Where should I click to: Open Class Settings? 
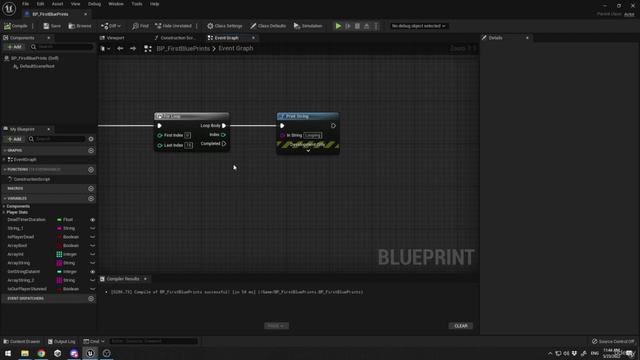click(x=224, y=26)
